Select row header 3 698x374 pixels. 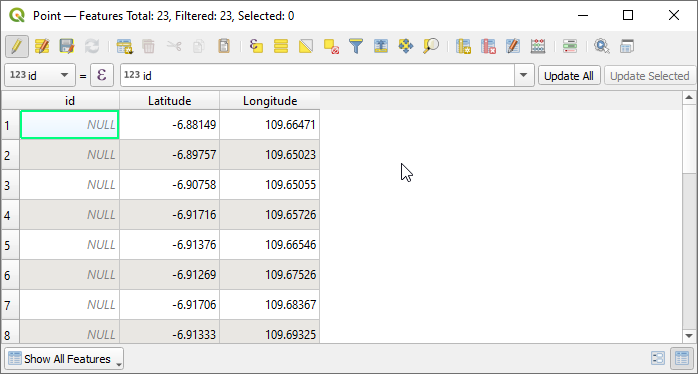(x=10, y=185)
